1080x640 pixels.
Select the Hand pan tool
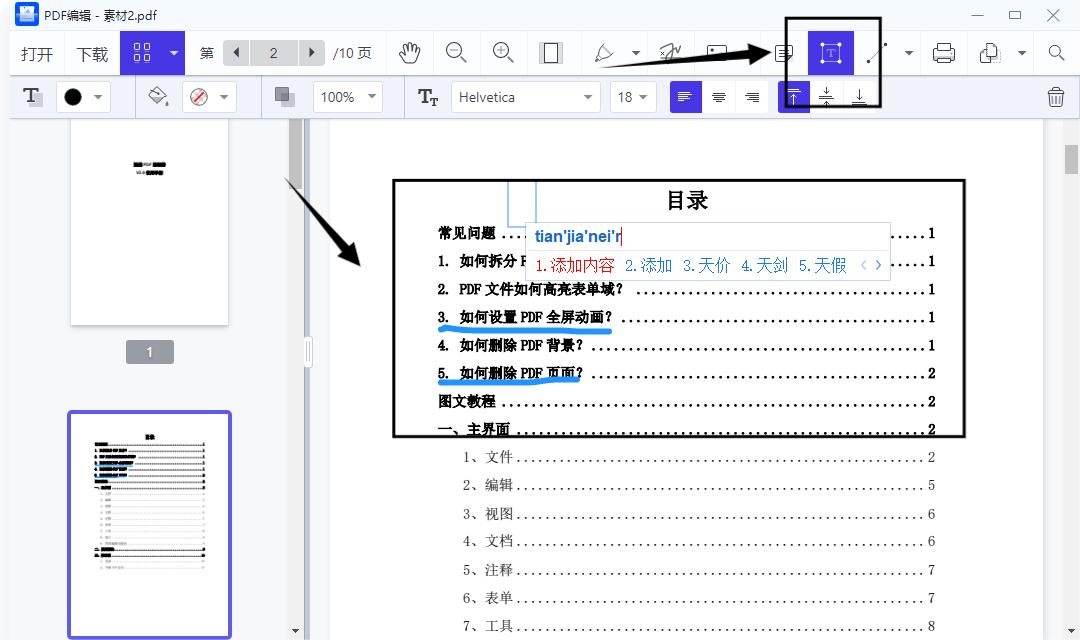[x=409, y=53]
